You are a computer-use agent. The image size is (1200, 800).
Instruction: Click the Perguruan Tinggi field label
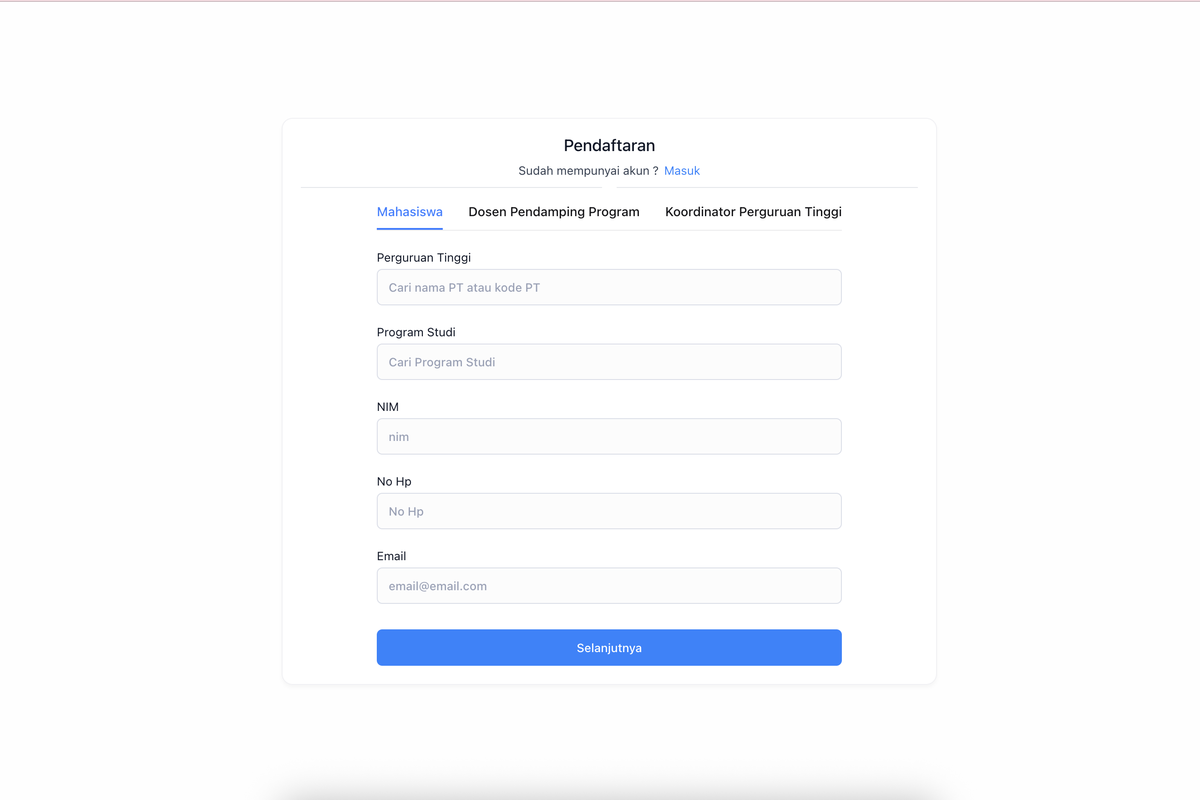pos(424,258)
